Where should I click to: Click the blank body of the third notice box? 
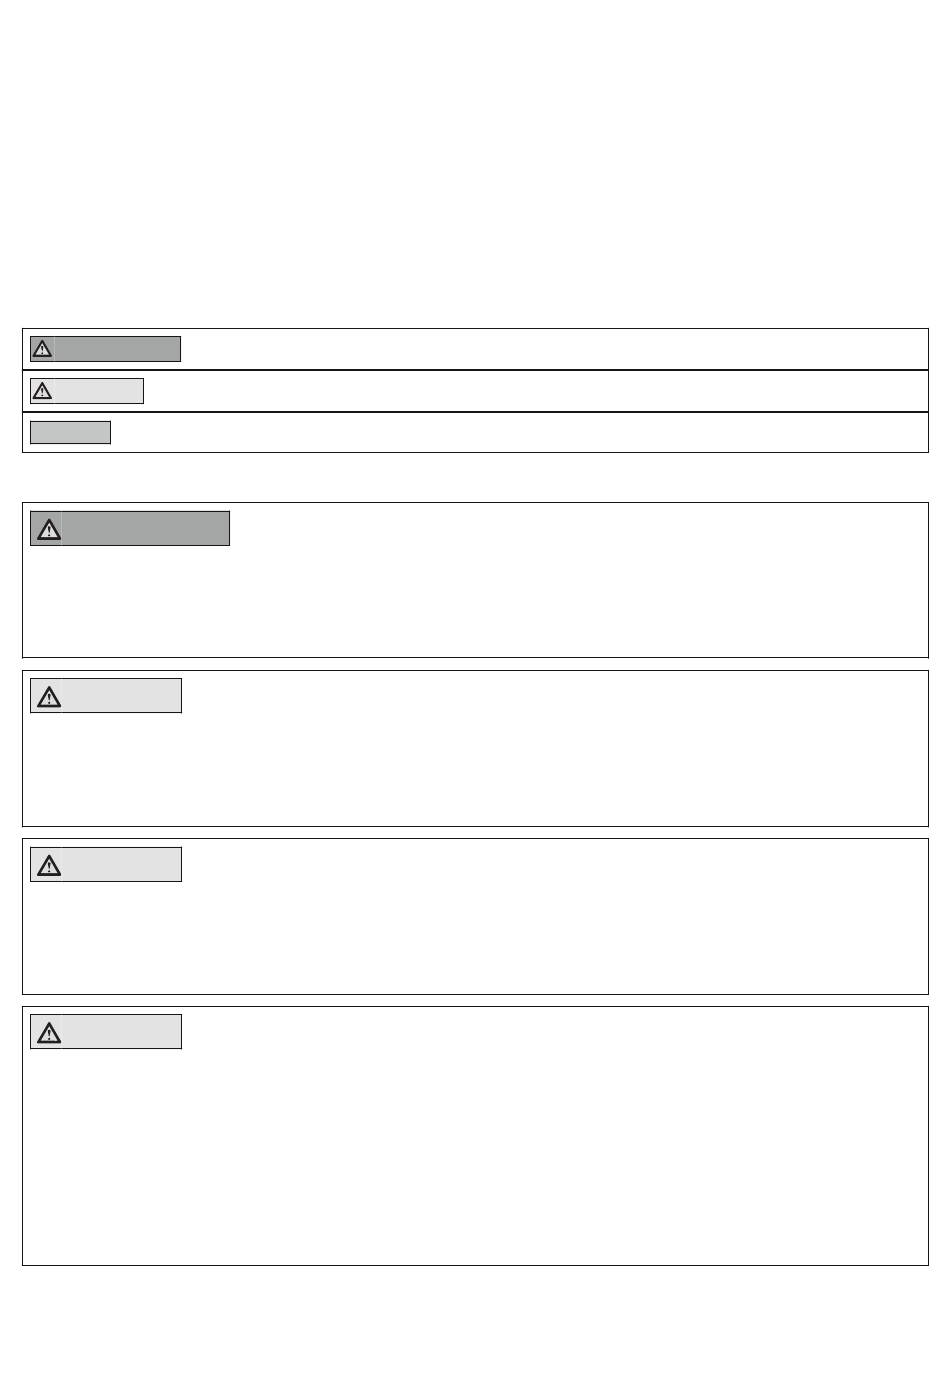475,937
